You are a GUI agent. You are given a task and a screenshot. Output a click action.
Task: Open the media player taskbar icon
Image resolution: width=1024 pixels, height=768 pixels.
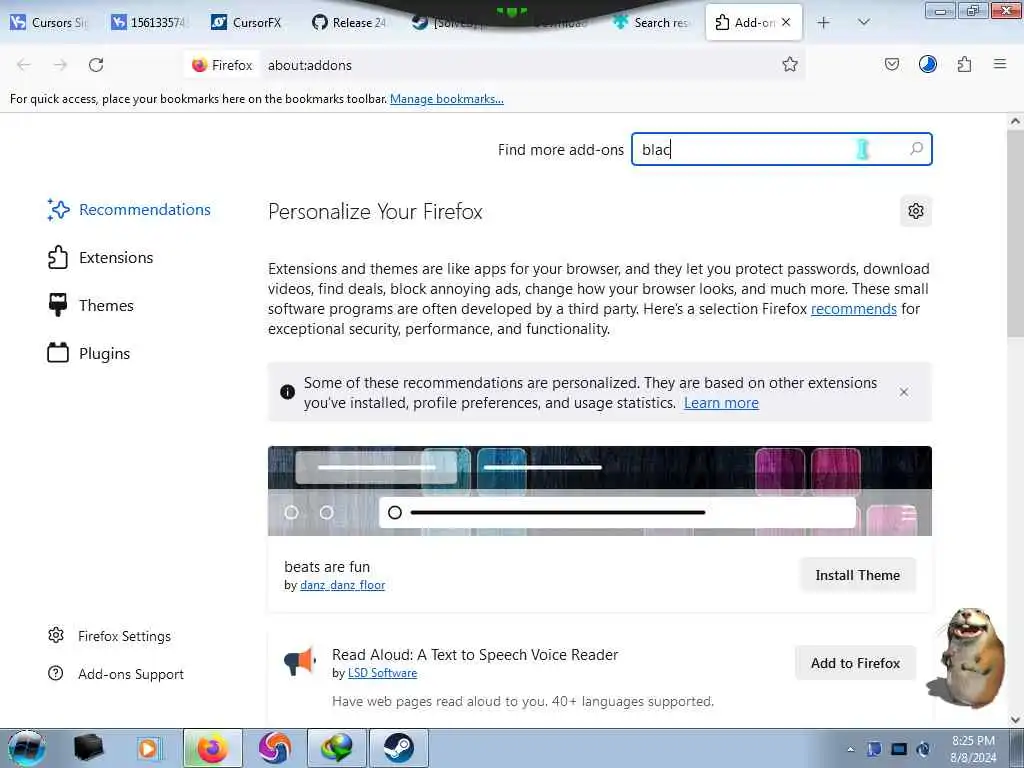[x=148, y=748]
